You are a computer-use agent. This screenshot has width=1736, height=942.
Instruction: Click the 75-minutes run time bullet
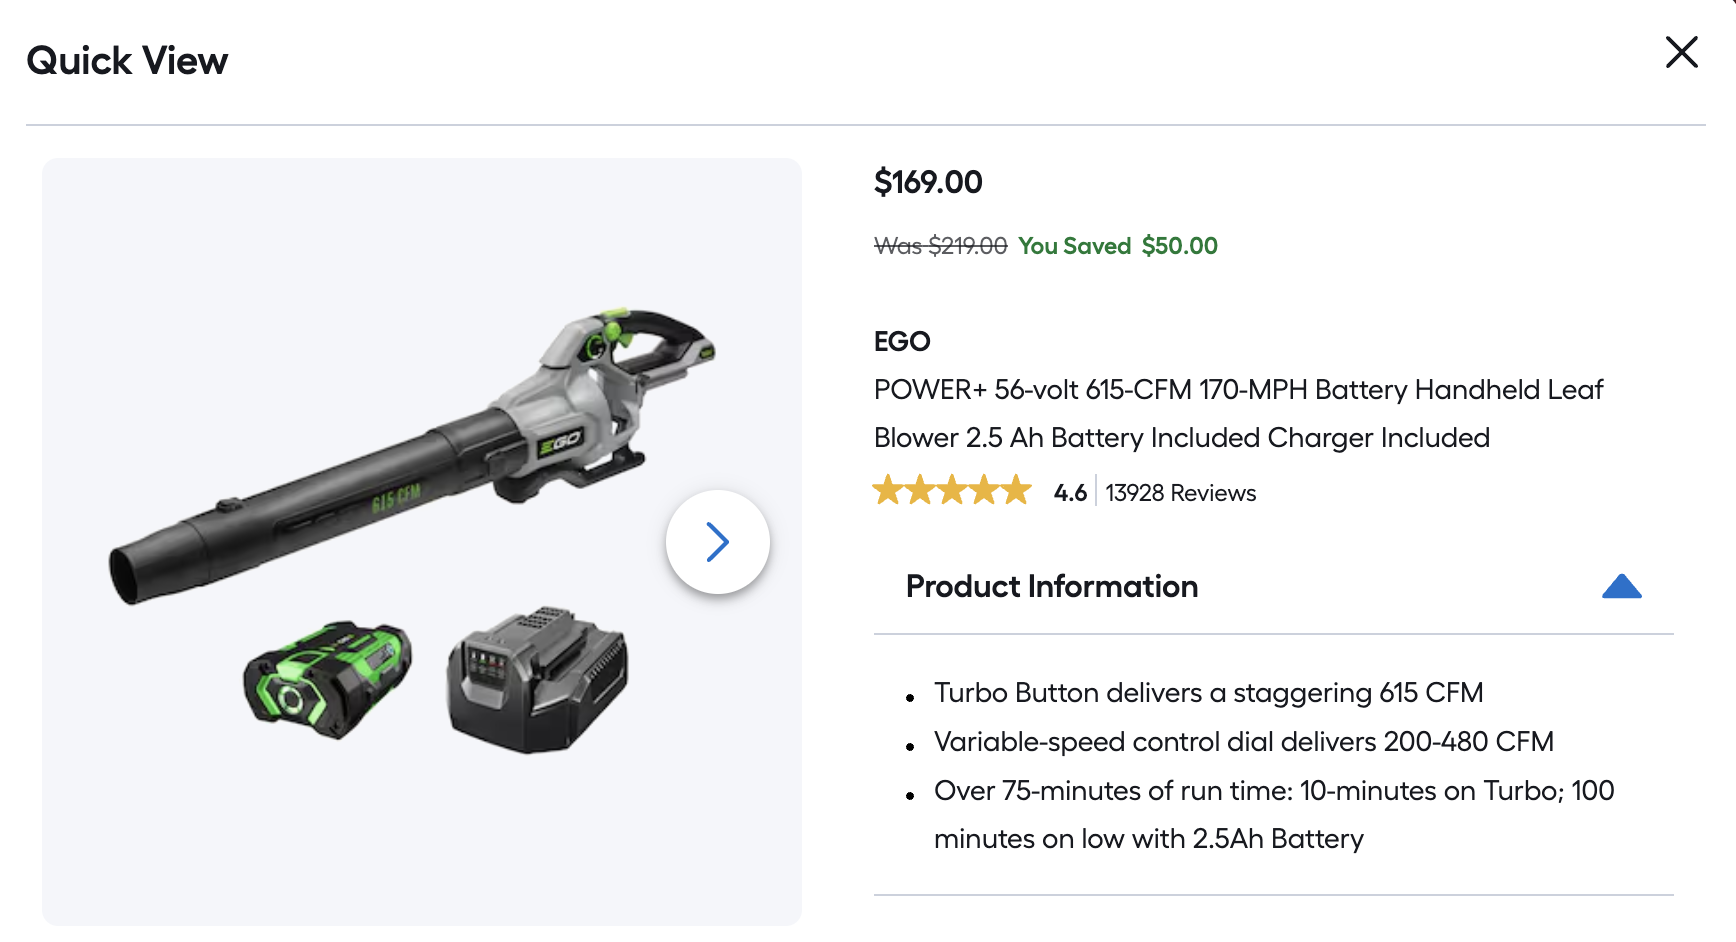(1273, 814)
